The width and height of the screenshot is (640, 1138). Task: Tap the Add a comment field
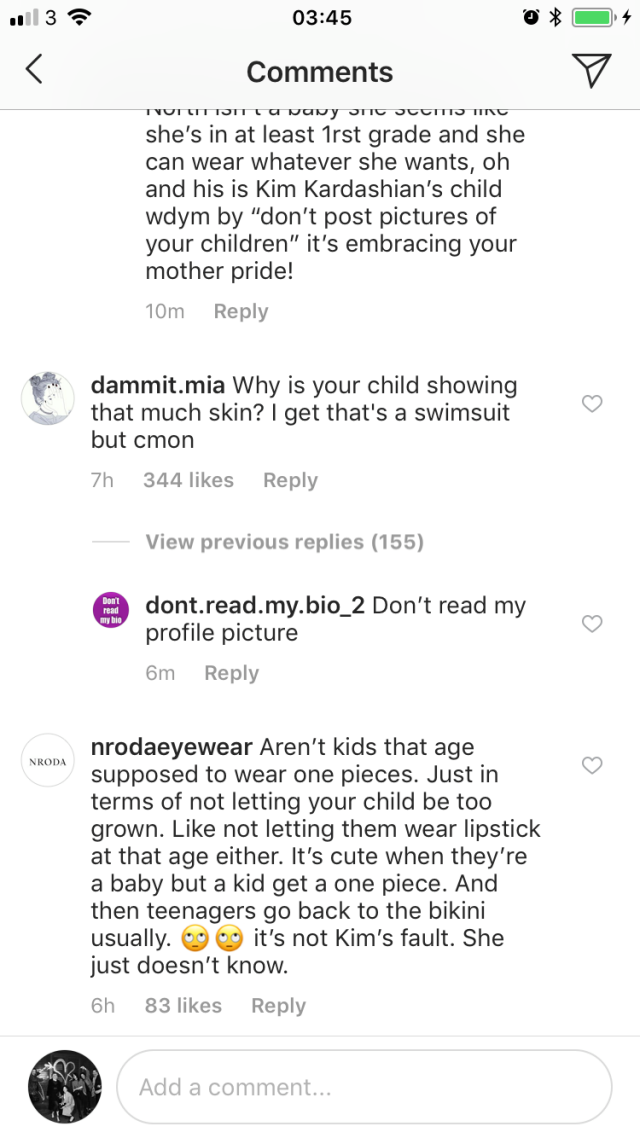(x=364, y=1087)
